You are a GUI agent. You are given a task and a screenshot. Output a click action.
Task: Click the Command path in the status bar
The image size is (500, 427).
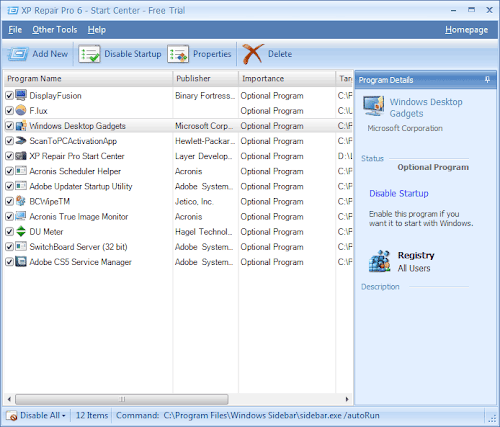tap(271, 416)
